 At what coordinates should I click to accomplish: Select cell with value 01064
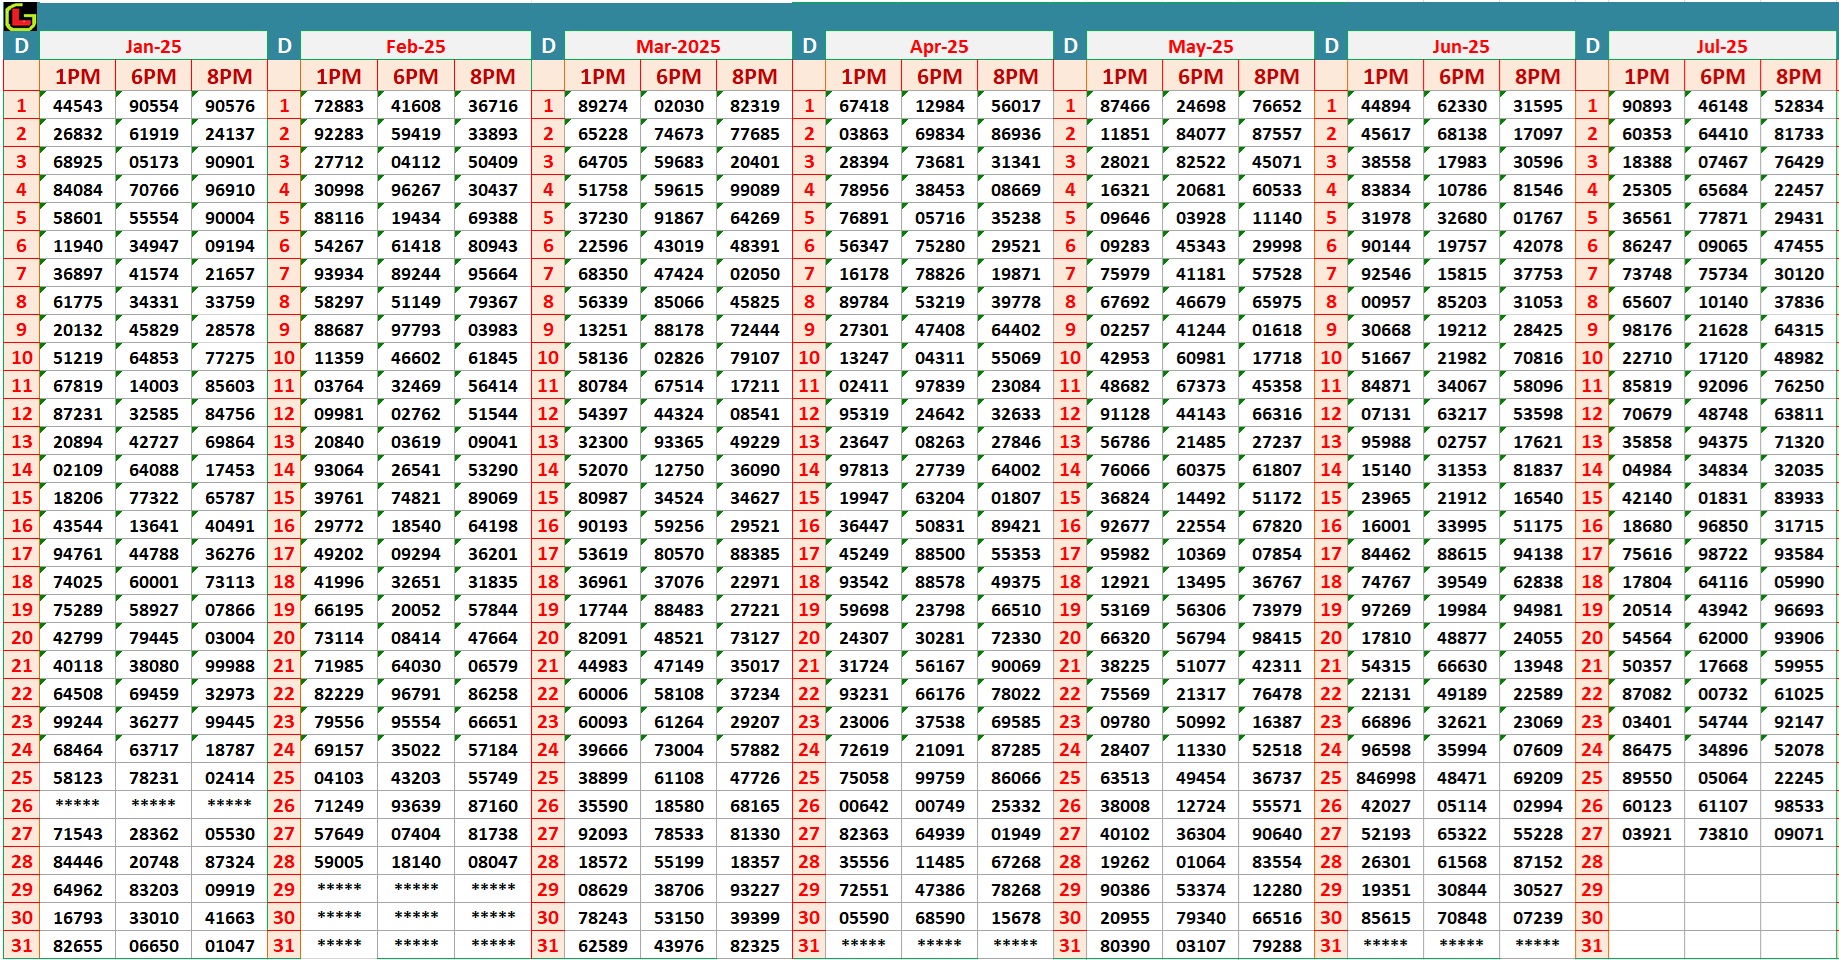(x=1201, y=862)
